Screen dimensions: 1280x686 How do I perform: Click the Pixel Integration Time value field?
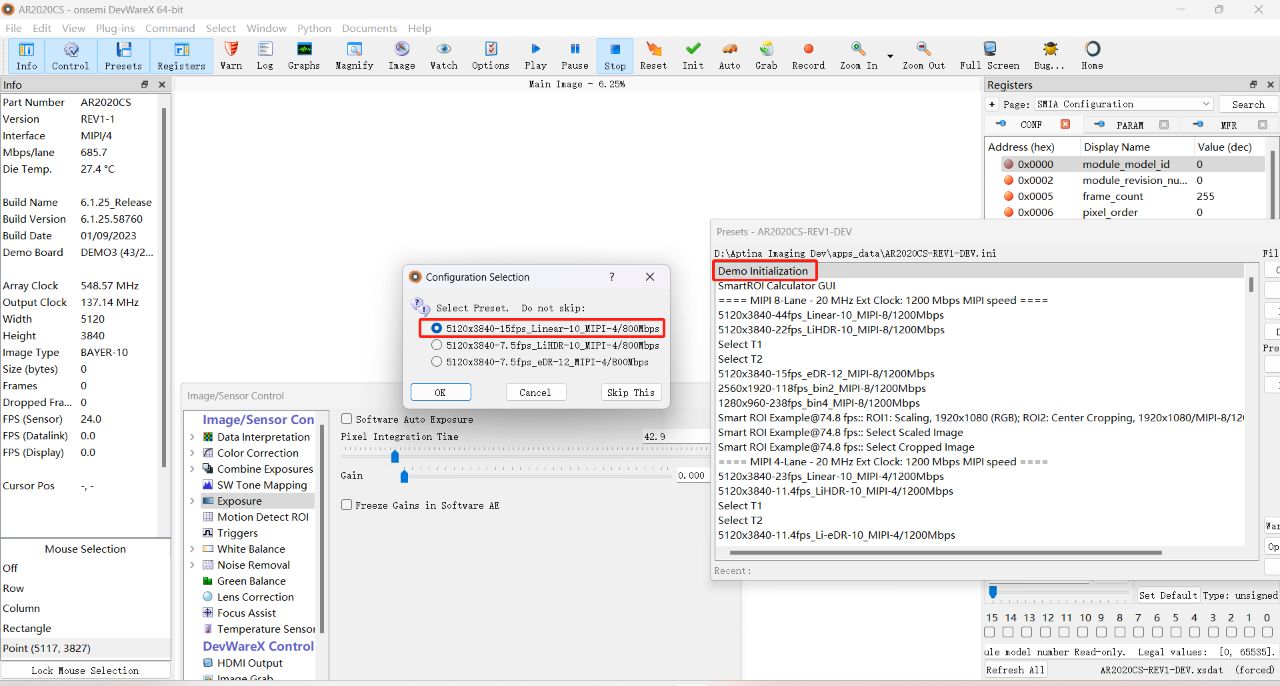pos(674,437)
